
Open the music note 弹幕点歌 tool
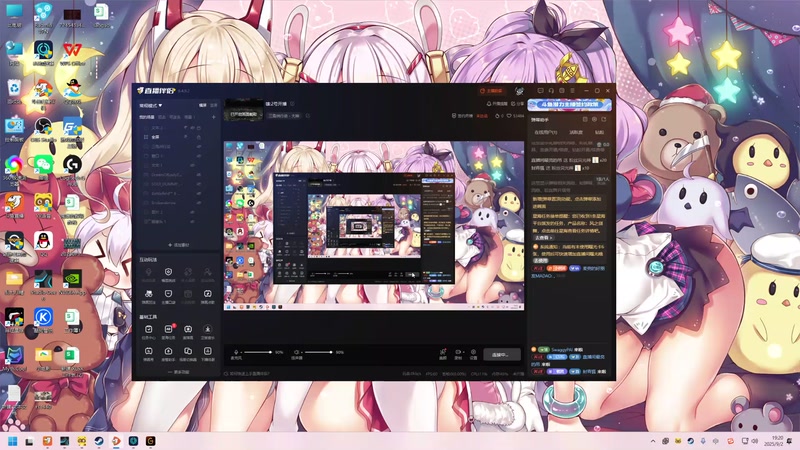[x=208, y=296]
